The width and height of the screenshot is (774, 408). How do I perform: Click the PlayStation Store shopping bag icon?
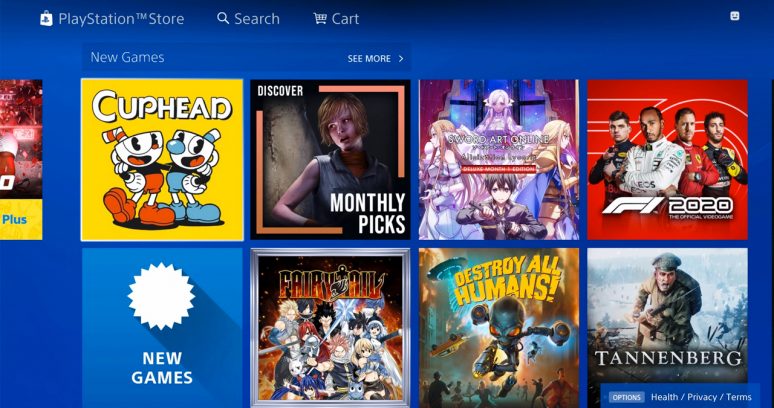pos(46,19)
